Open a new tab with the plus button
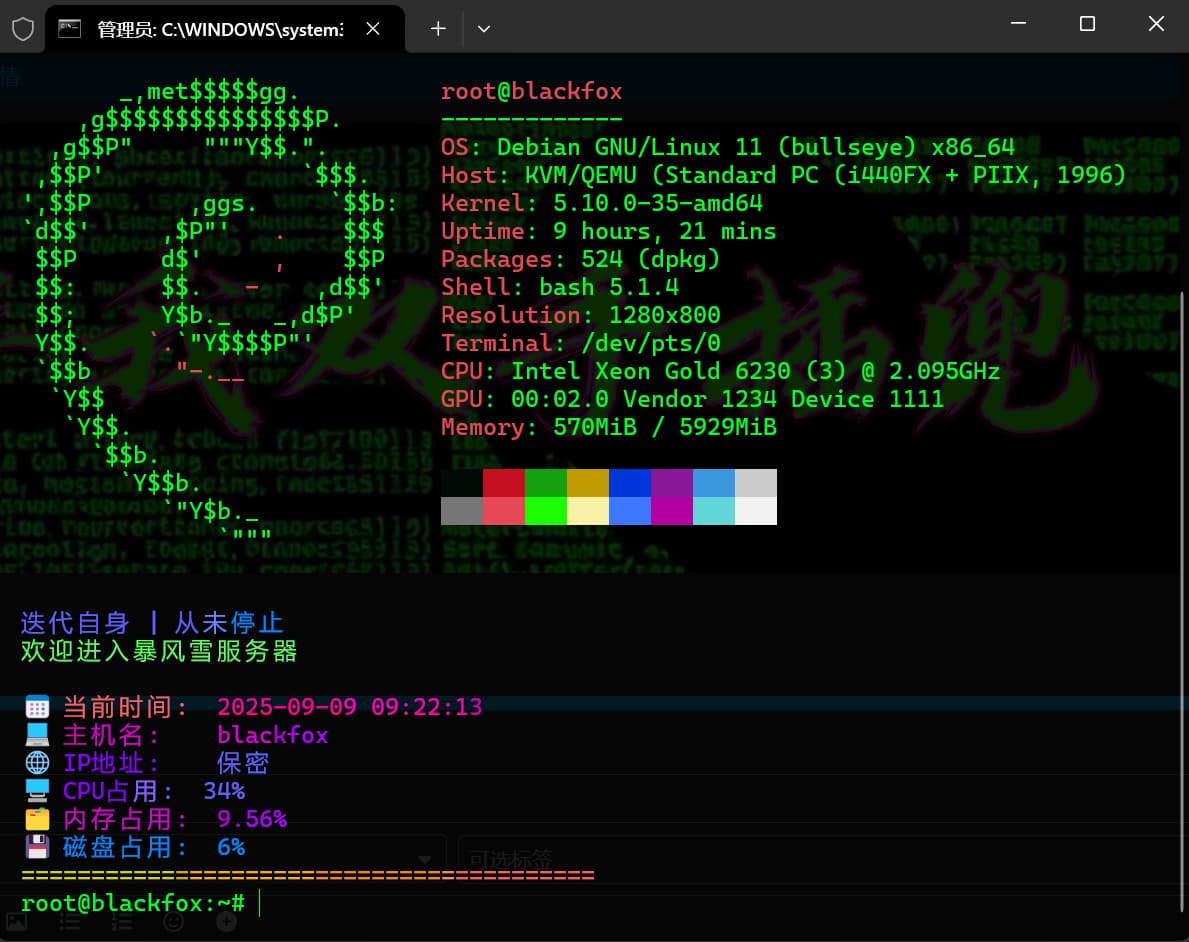Image resolution: width=1189 pixels, height=942 pixels. point(438,29)
